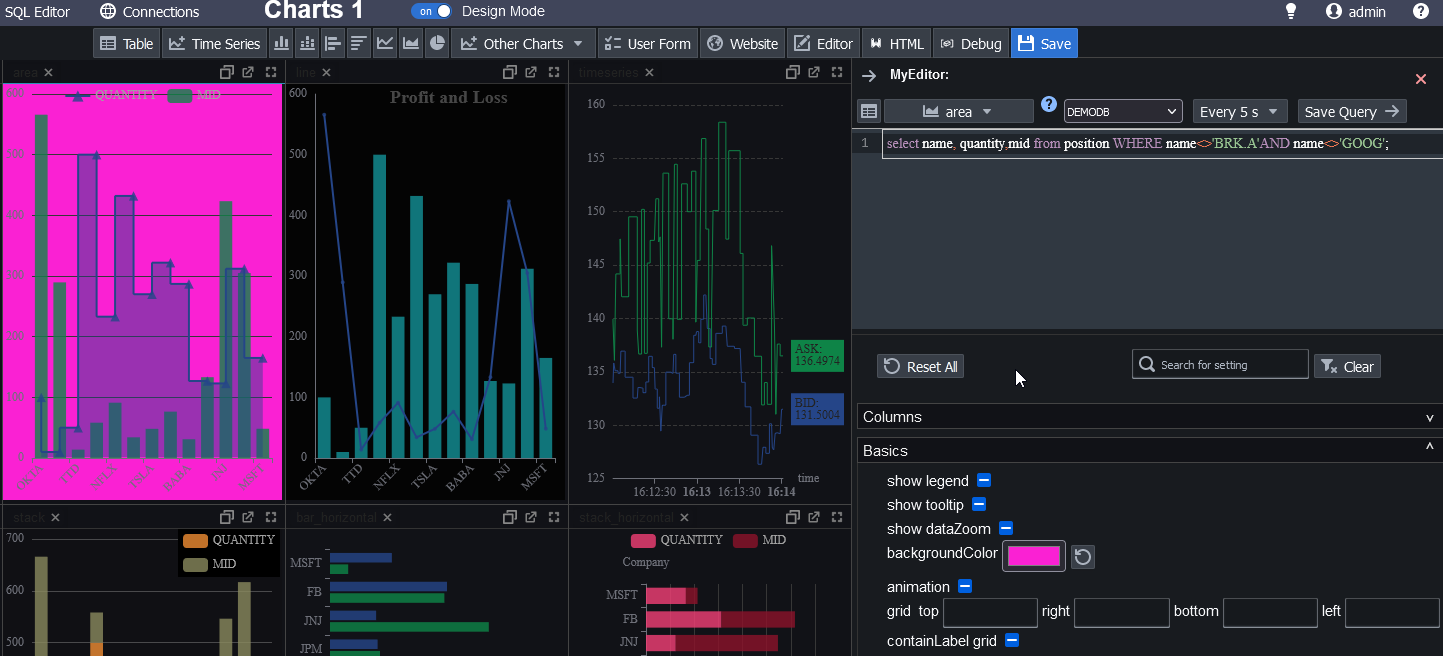1443x656 pixels.
Task: Close the line panel tab X
Action: [x=326, y=73]
